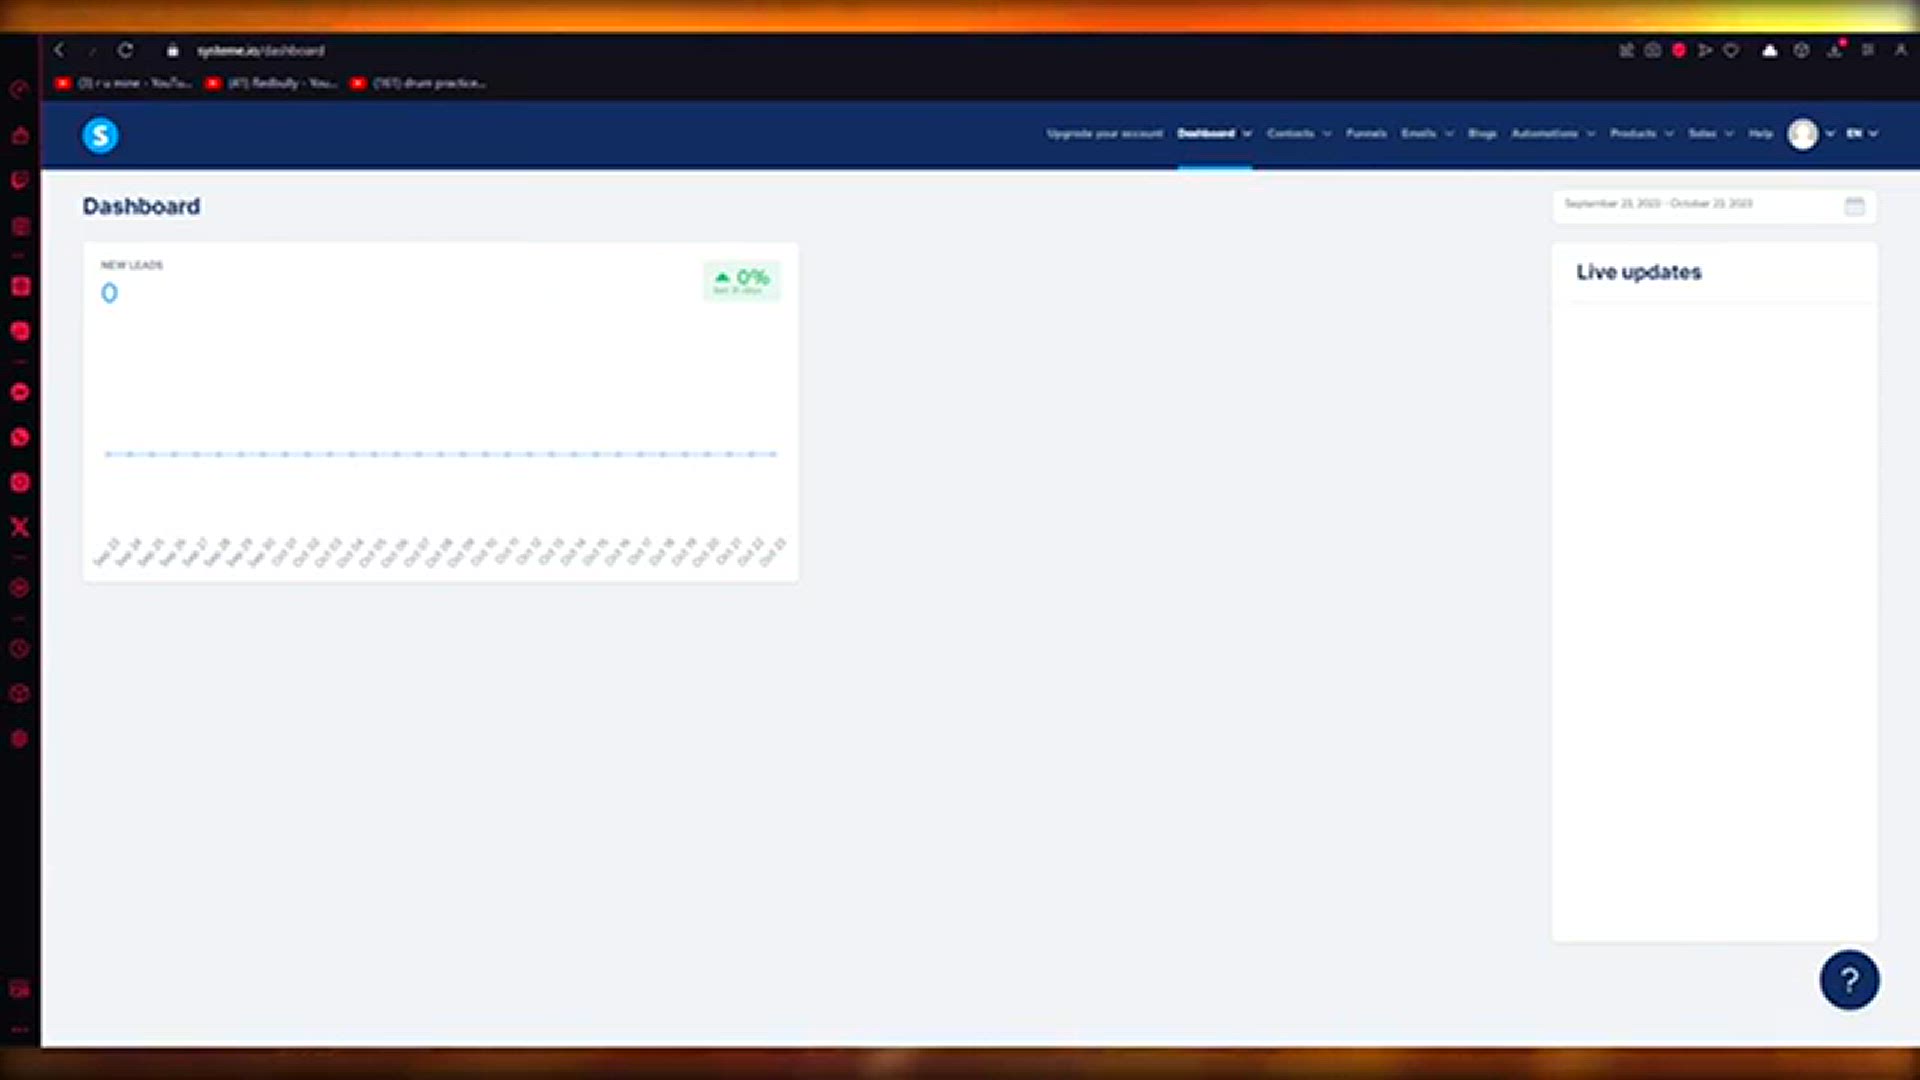The width and height of the screenshot is (1920, 1080).
Task: Go back with the browser back arrow
Action: [59, 50]
